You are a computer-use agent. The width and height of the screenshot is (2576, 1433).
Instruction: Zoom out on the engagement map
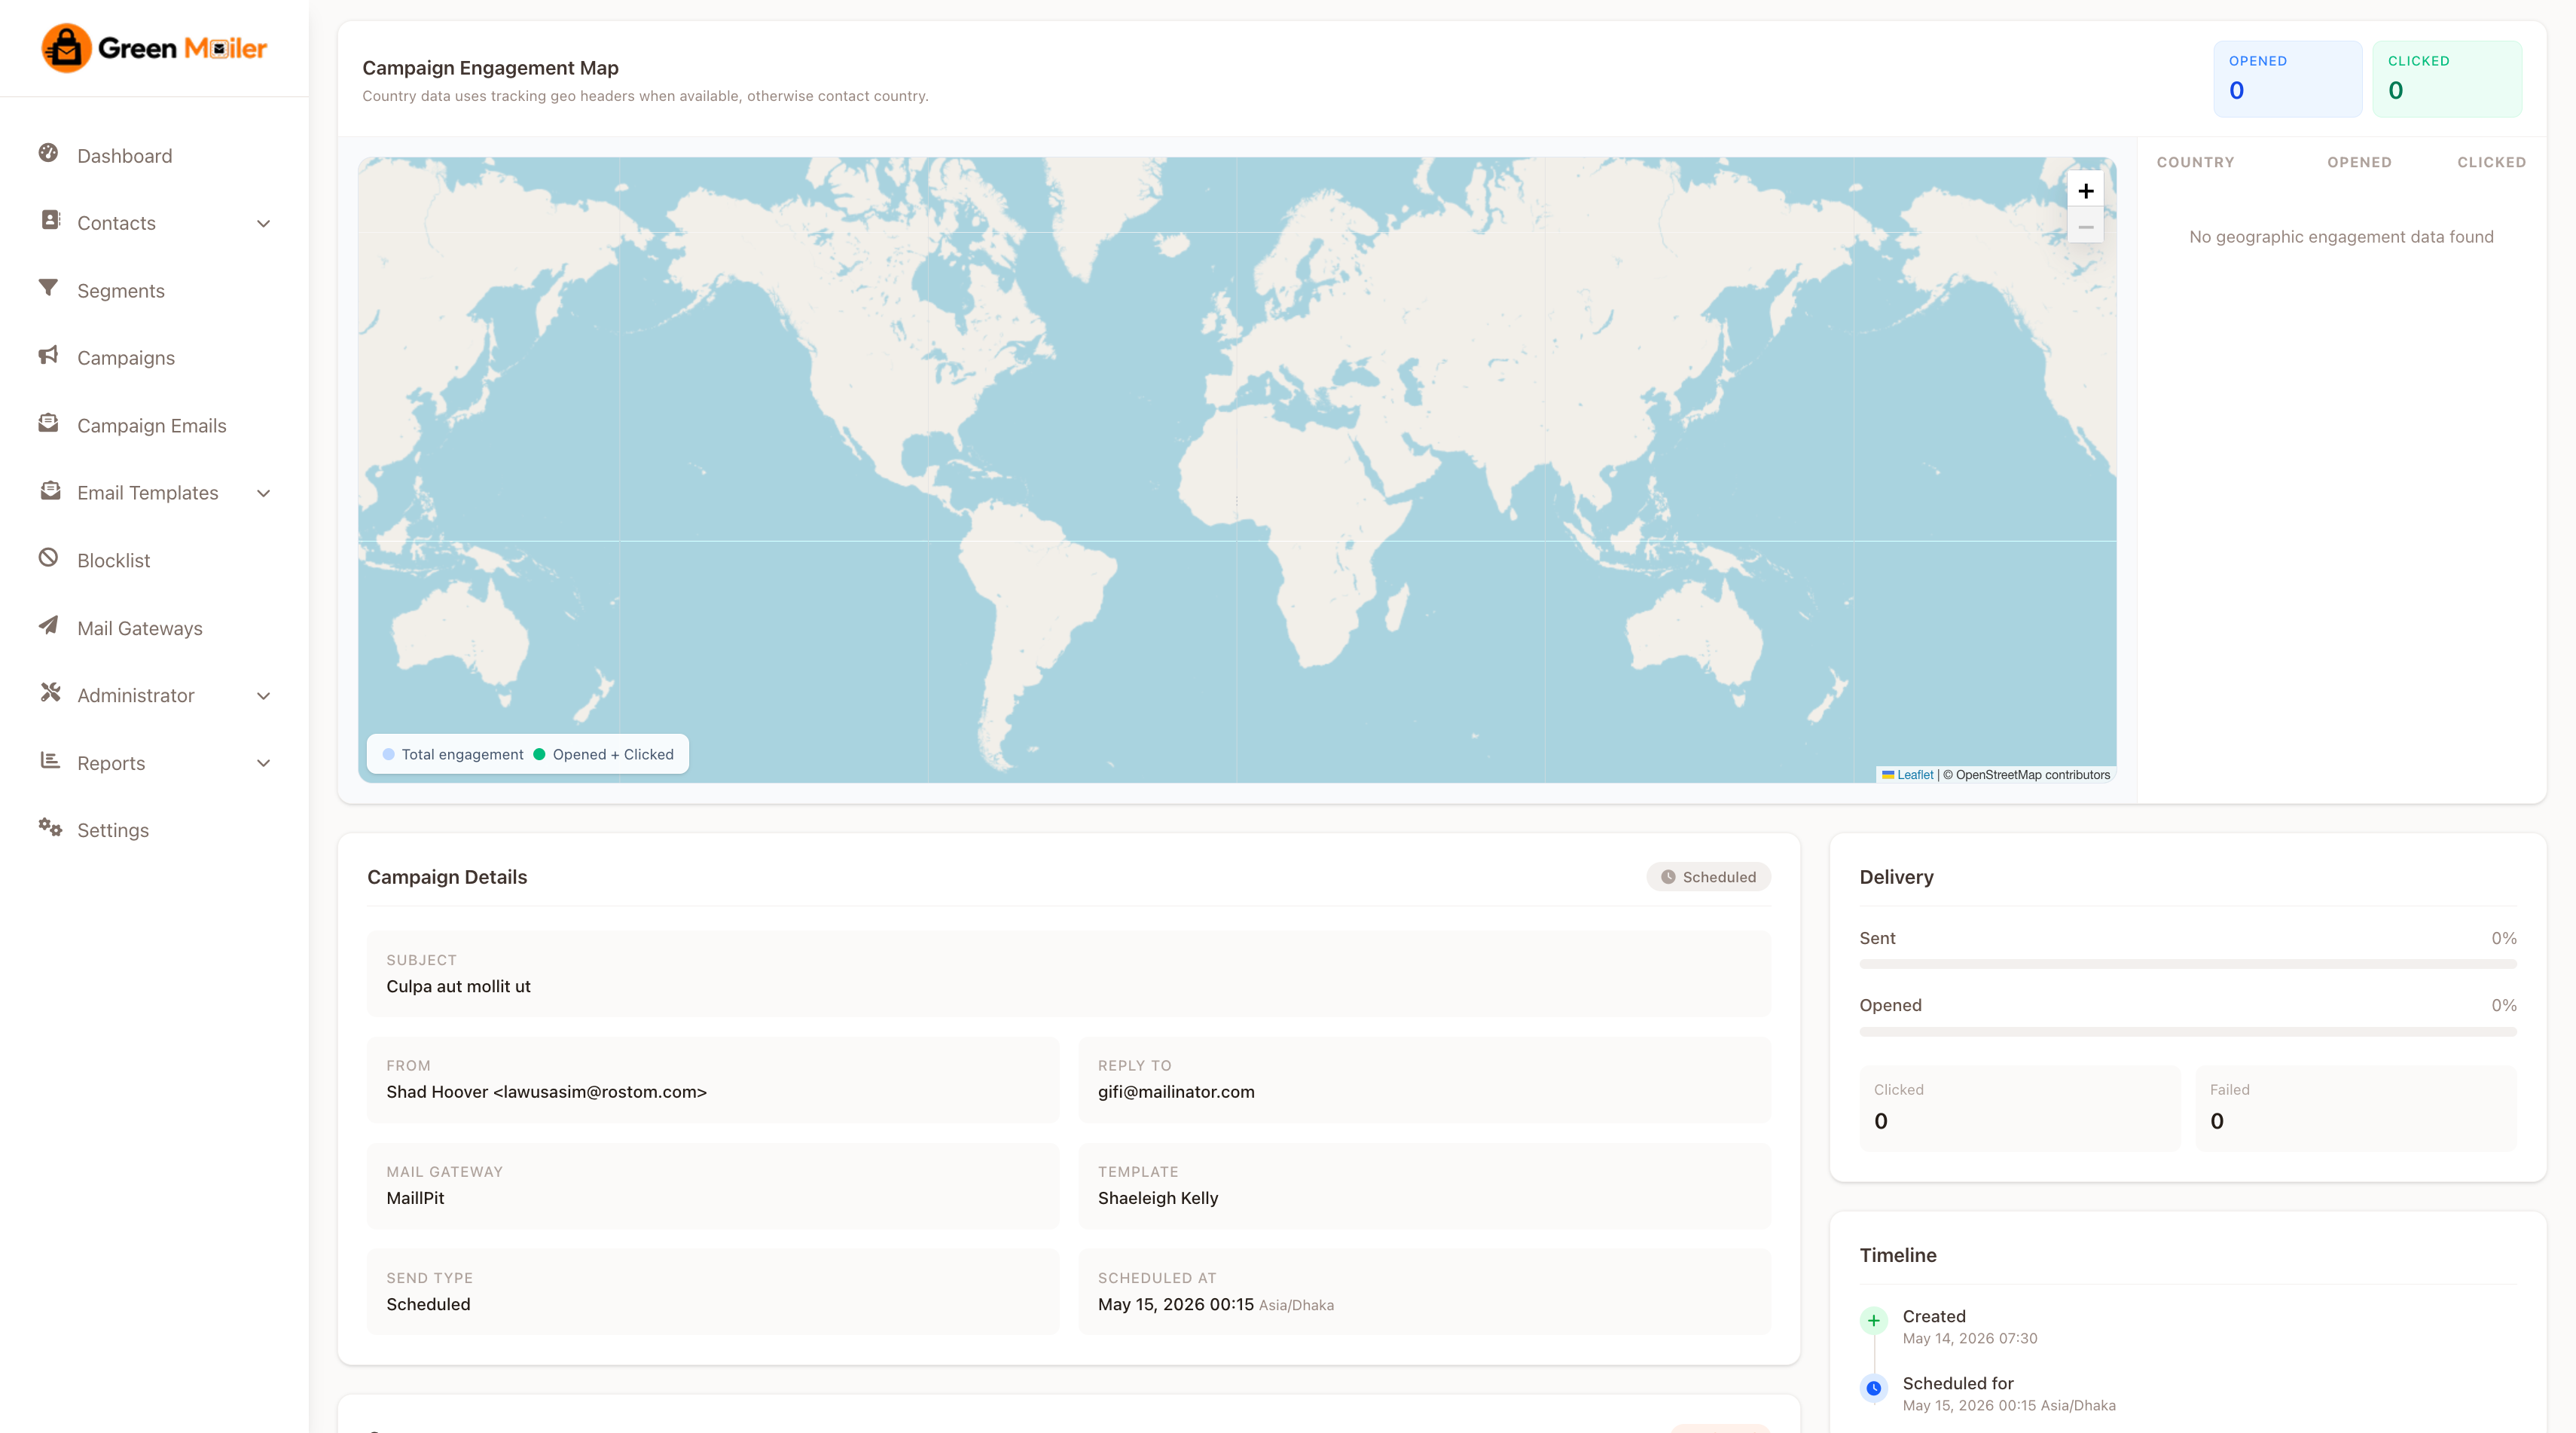pyautogui.click(x=2085, y=227)
